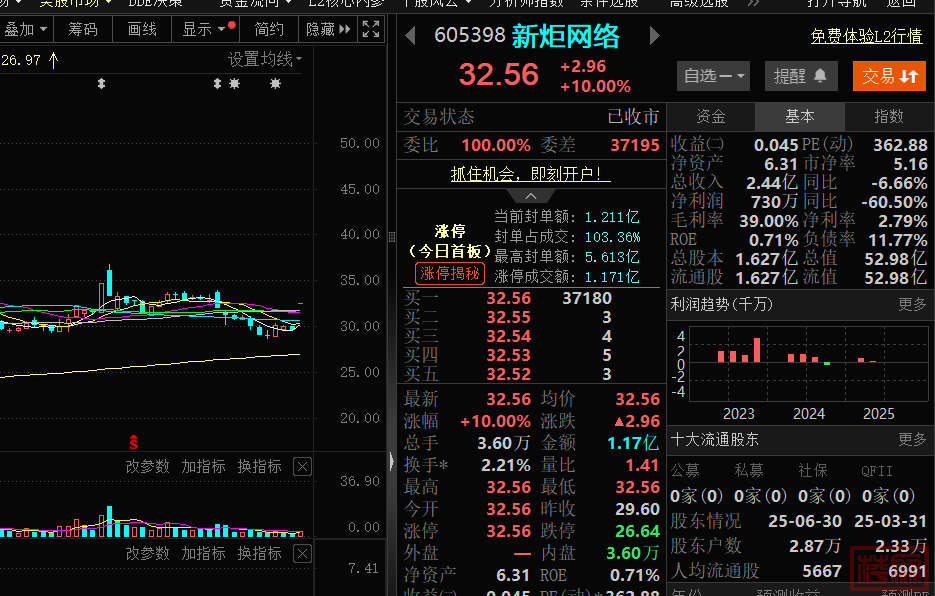The height and width of the screenshot is (596, 935).
Task: Switch to the 指数 tab
Action: [x=889, y=116]
